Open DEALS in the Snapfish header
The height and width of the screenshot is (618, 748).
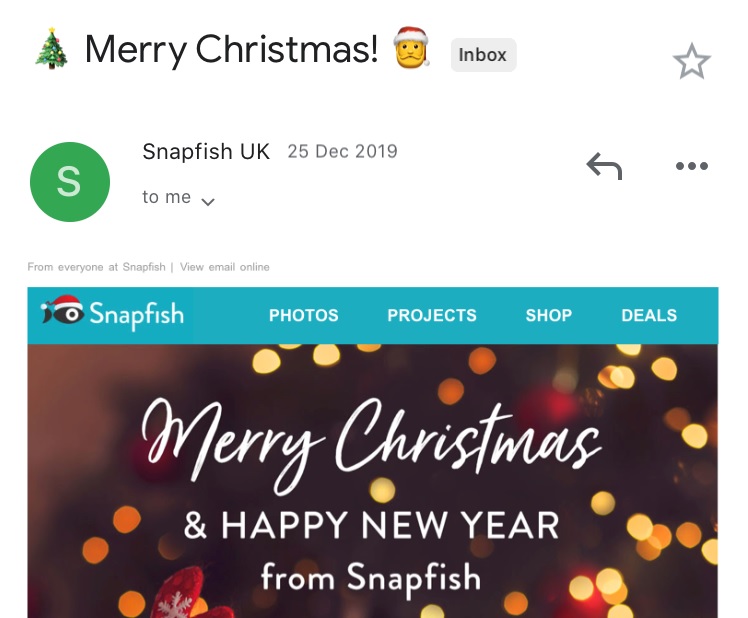(649, 315)
